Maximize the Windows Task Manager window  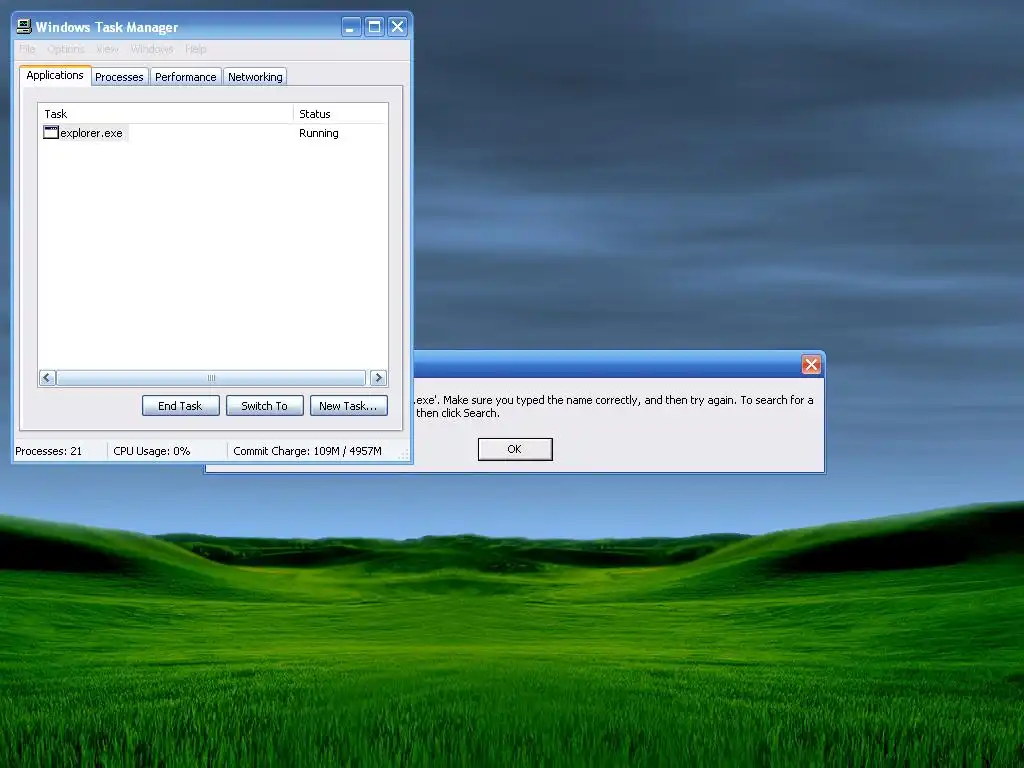[374, 27]
